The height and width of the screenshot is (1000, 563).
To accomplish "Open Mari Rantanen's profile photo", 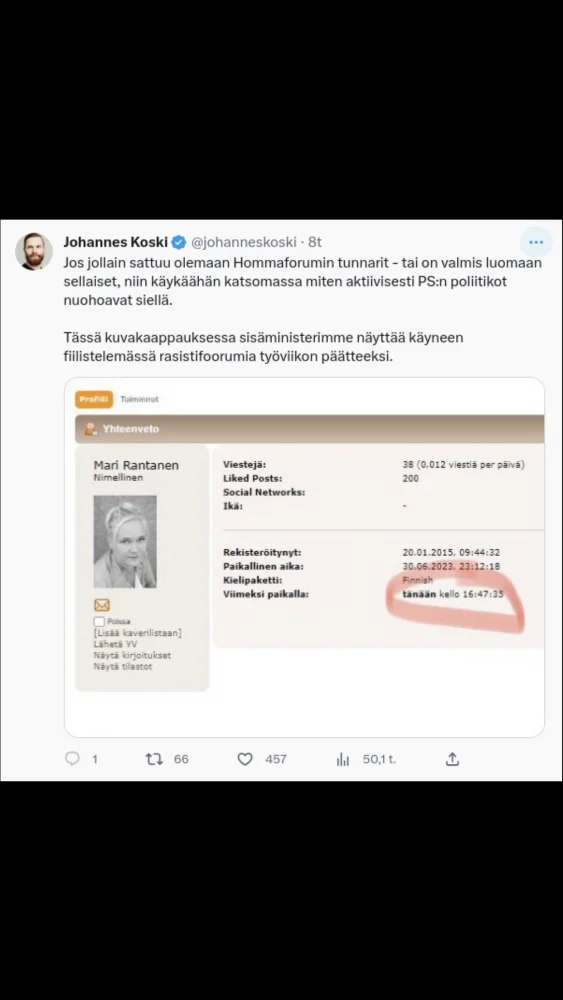I will 125,541.
